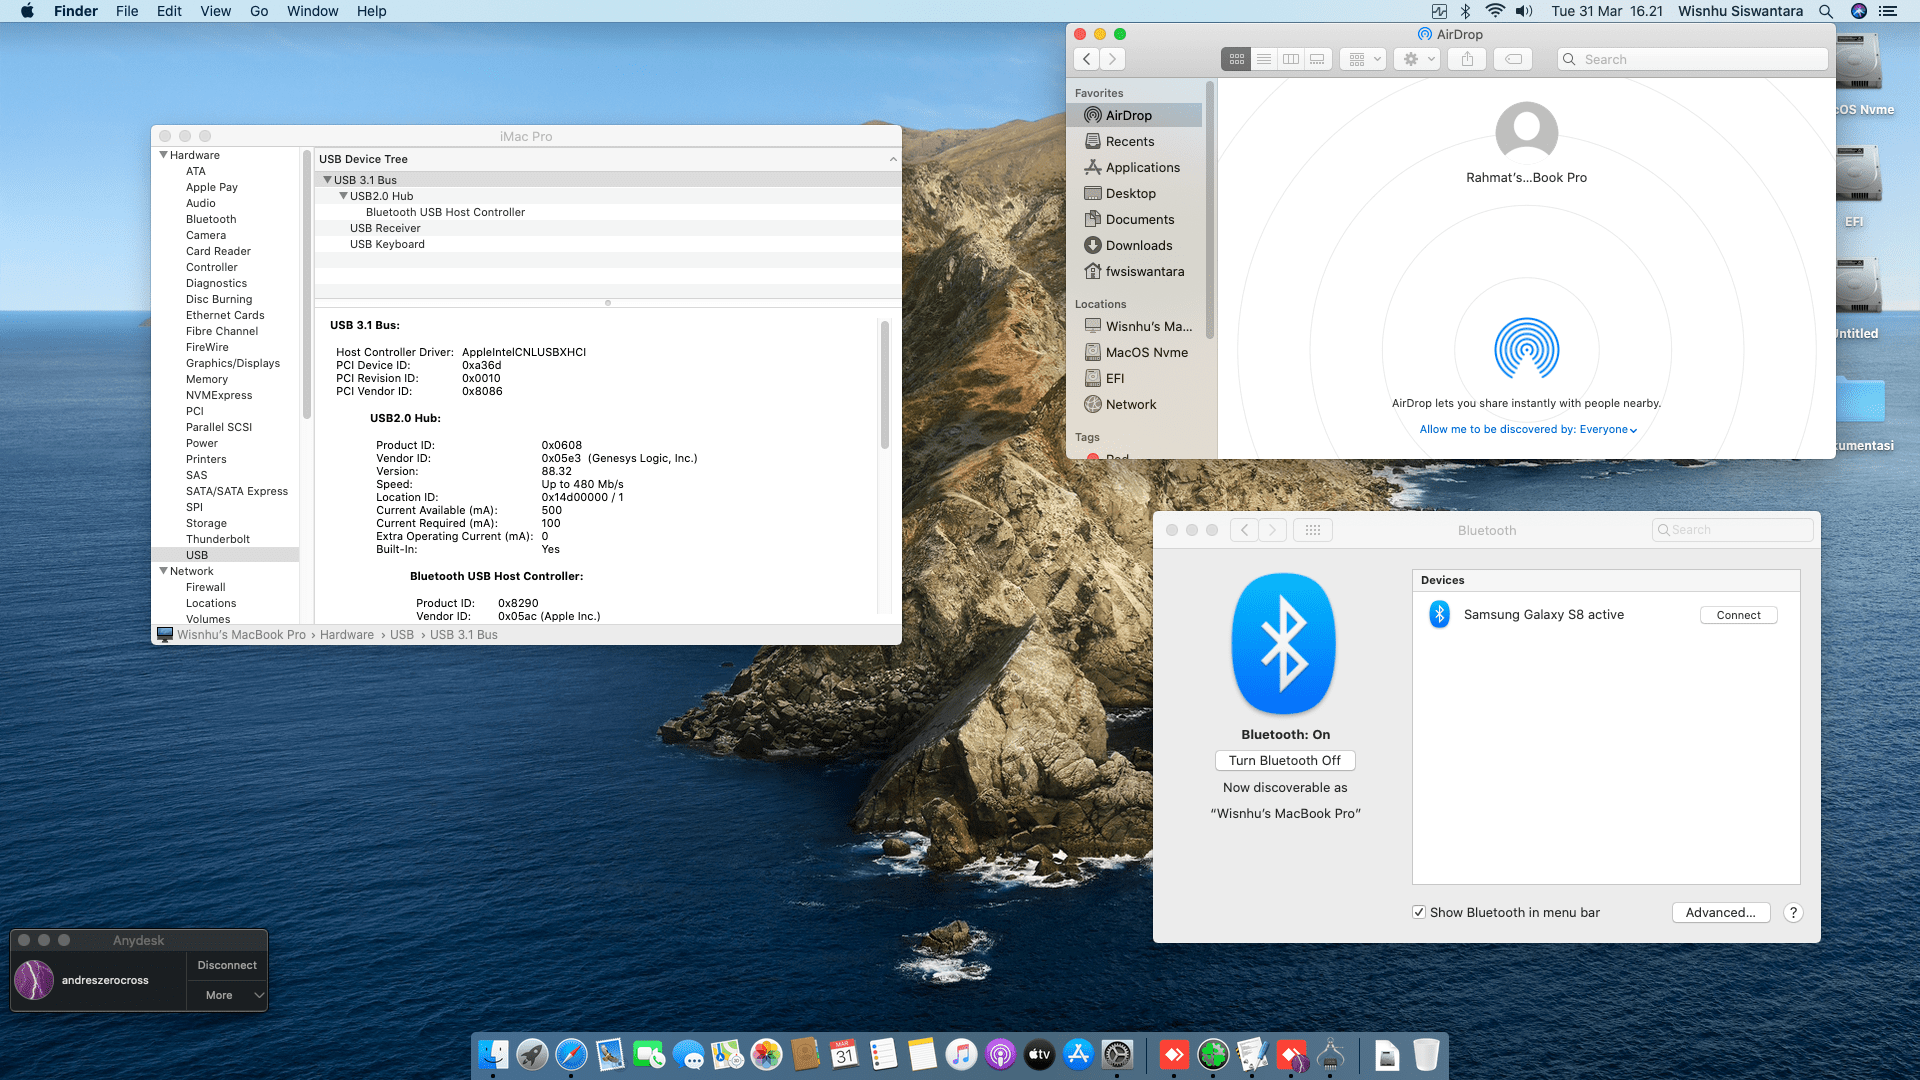
Task: Launch Launchpad from the Dock
Action: coord(532,1054)
